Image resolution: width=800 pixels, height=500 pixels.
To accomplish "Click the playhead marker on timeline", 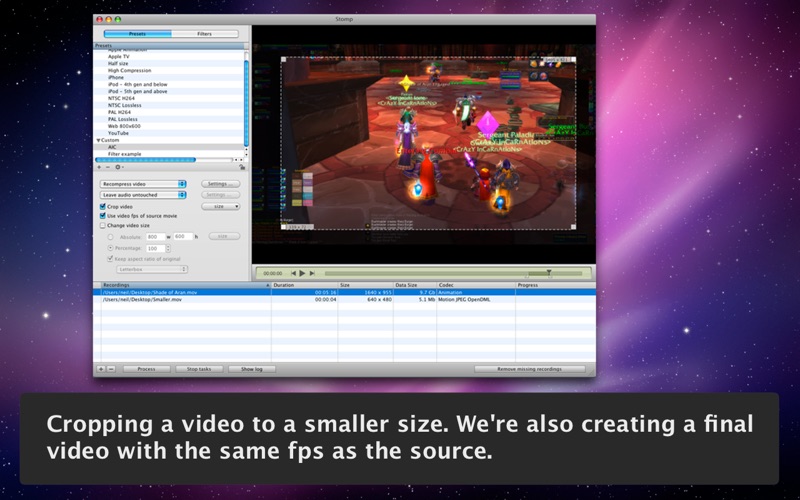I will pos(549,272).
